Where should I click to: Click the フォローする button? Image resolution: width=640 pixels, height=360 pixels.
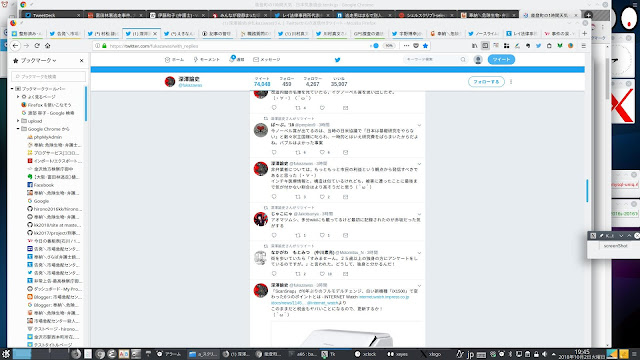pos(486,82)
